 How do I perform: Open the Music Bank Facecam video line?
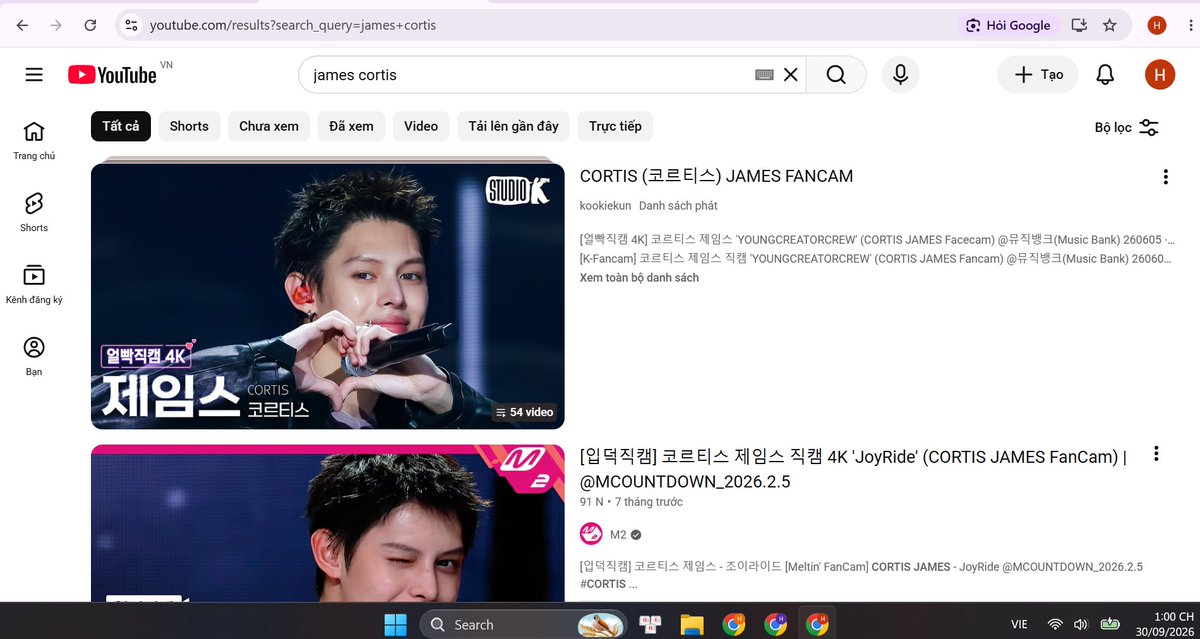point(877,240)
